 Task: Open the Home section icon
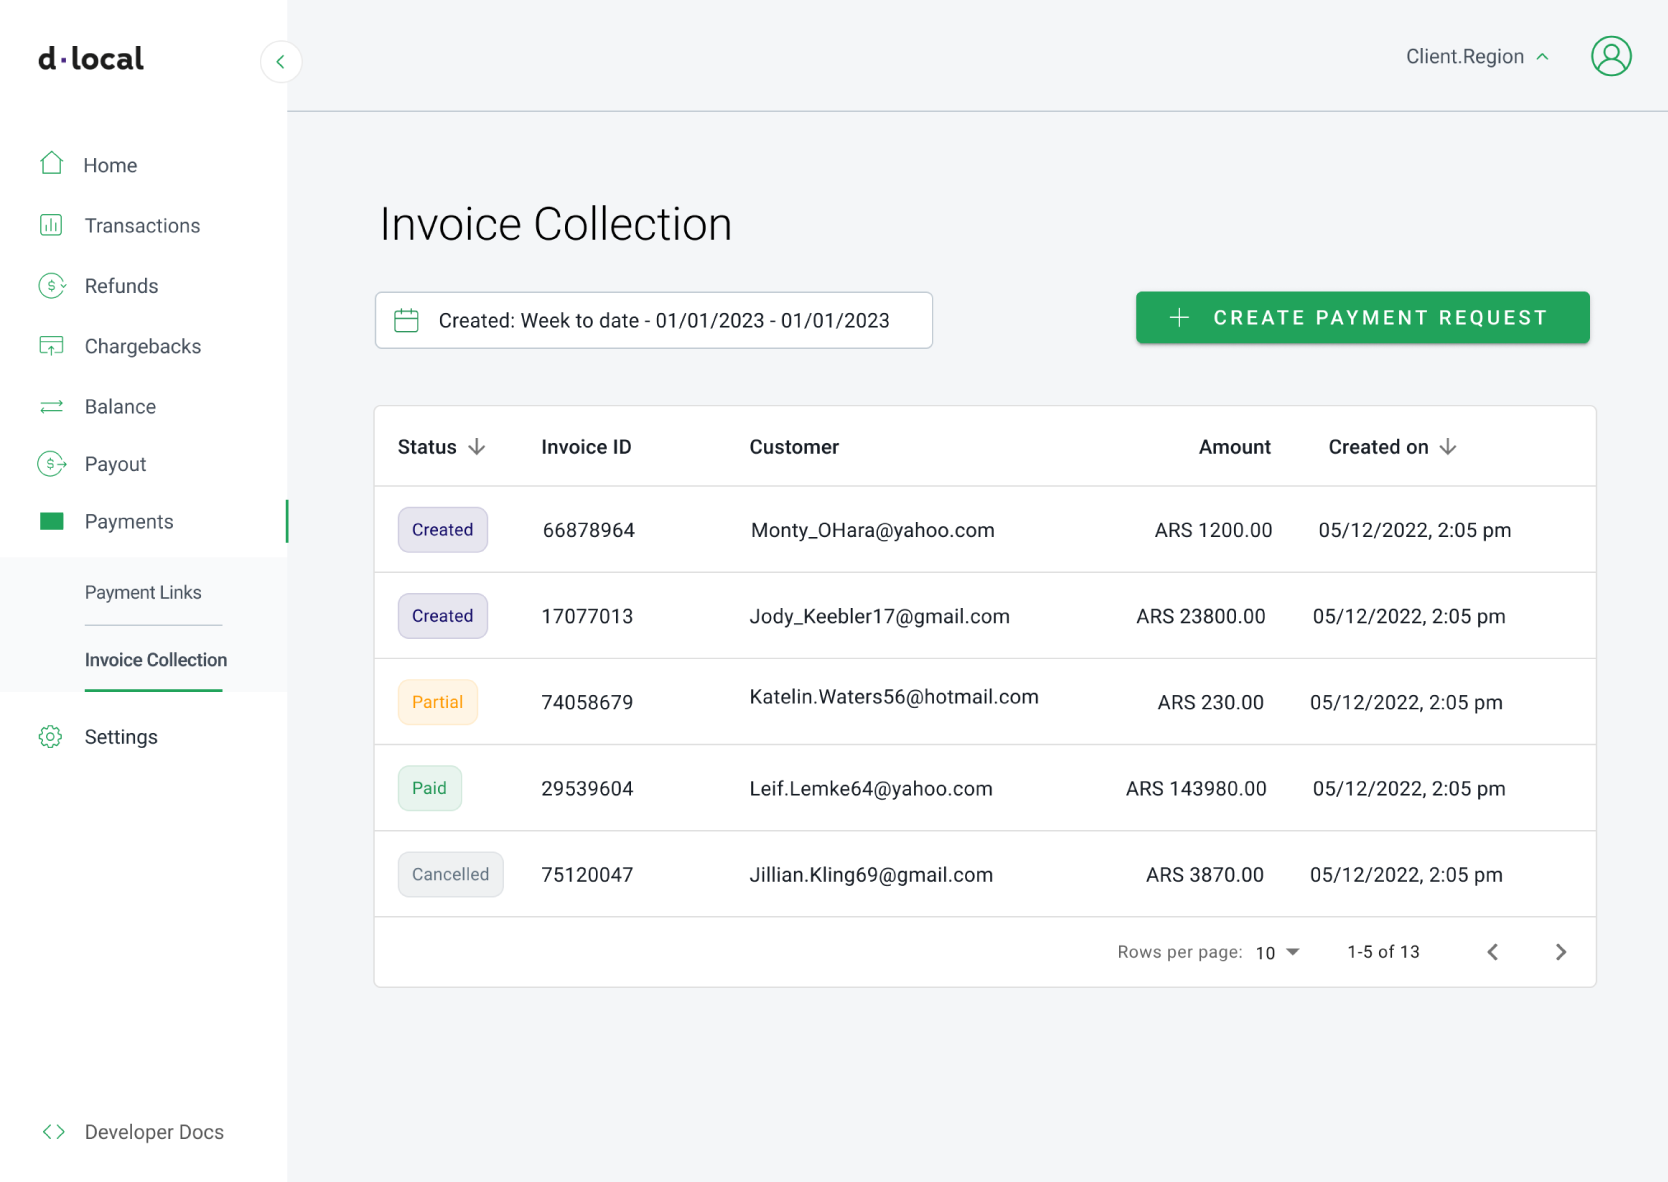coord(51,164)
